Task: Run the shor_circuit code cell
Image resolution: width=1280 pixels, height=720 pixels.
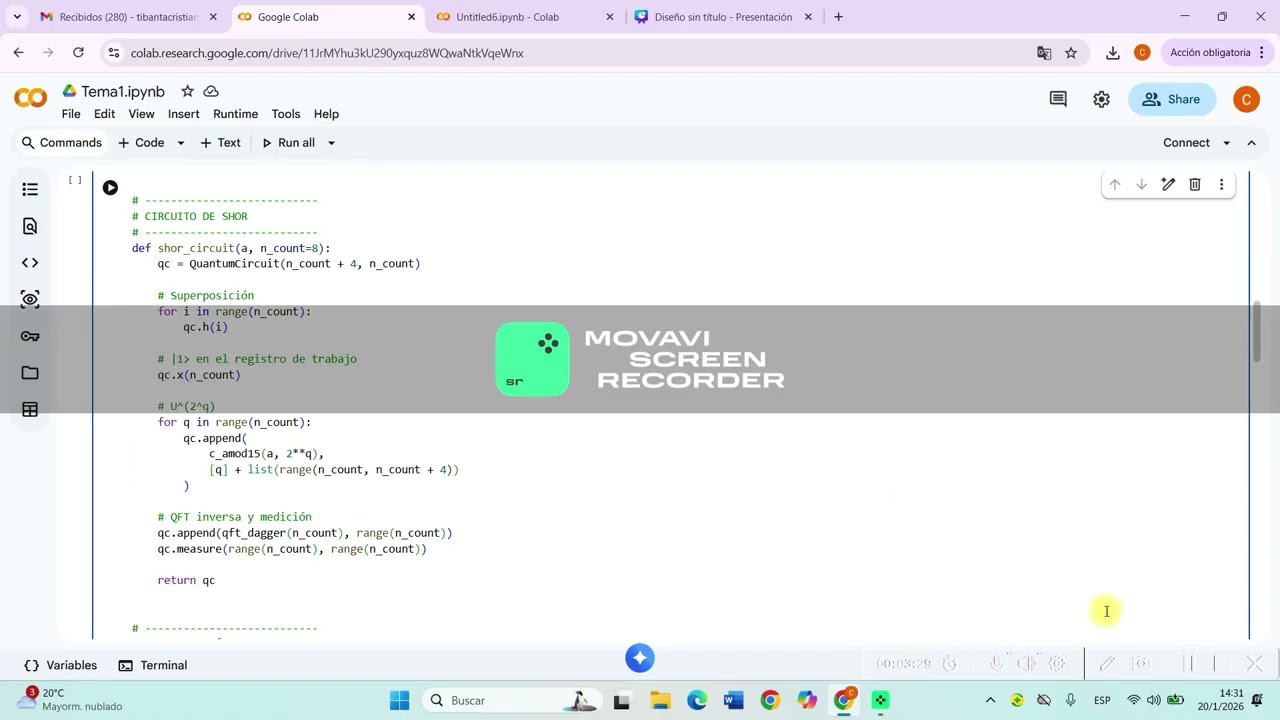Action: tap(110, 188)
